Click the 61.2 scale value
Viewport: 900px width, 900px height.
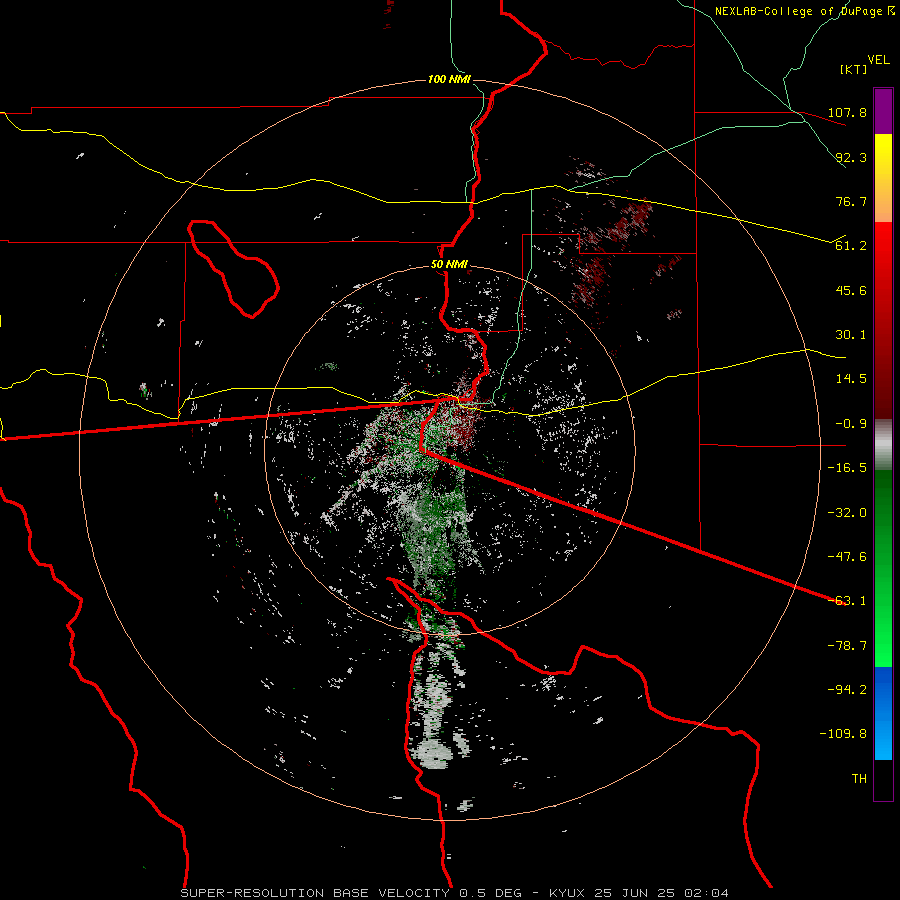pyautogui.click(x=851, y=246)
